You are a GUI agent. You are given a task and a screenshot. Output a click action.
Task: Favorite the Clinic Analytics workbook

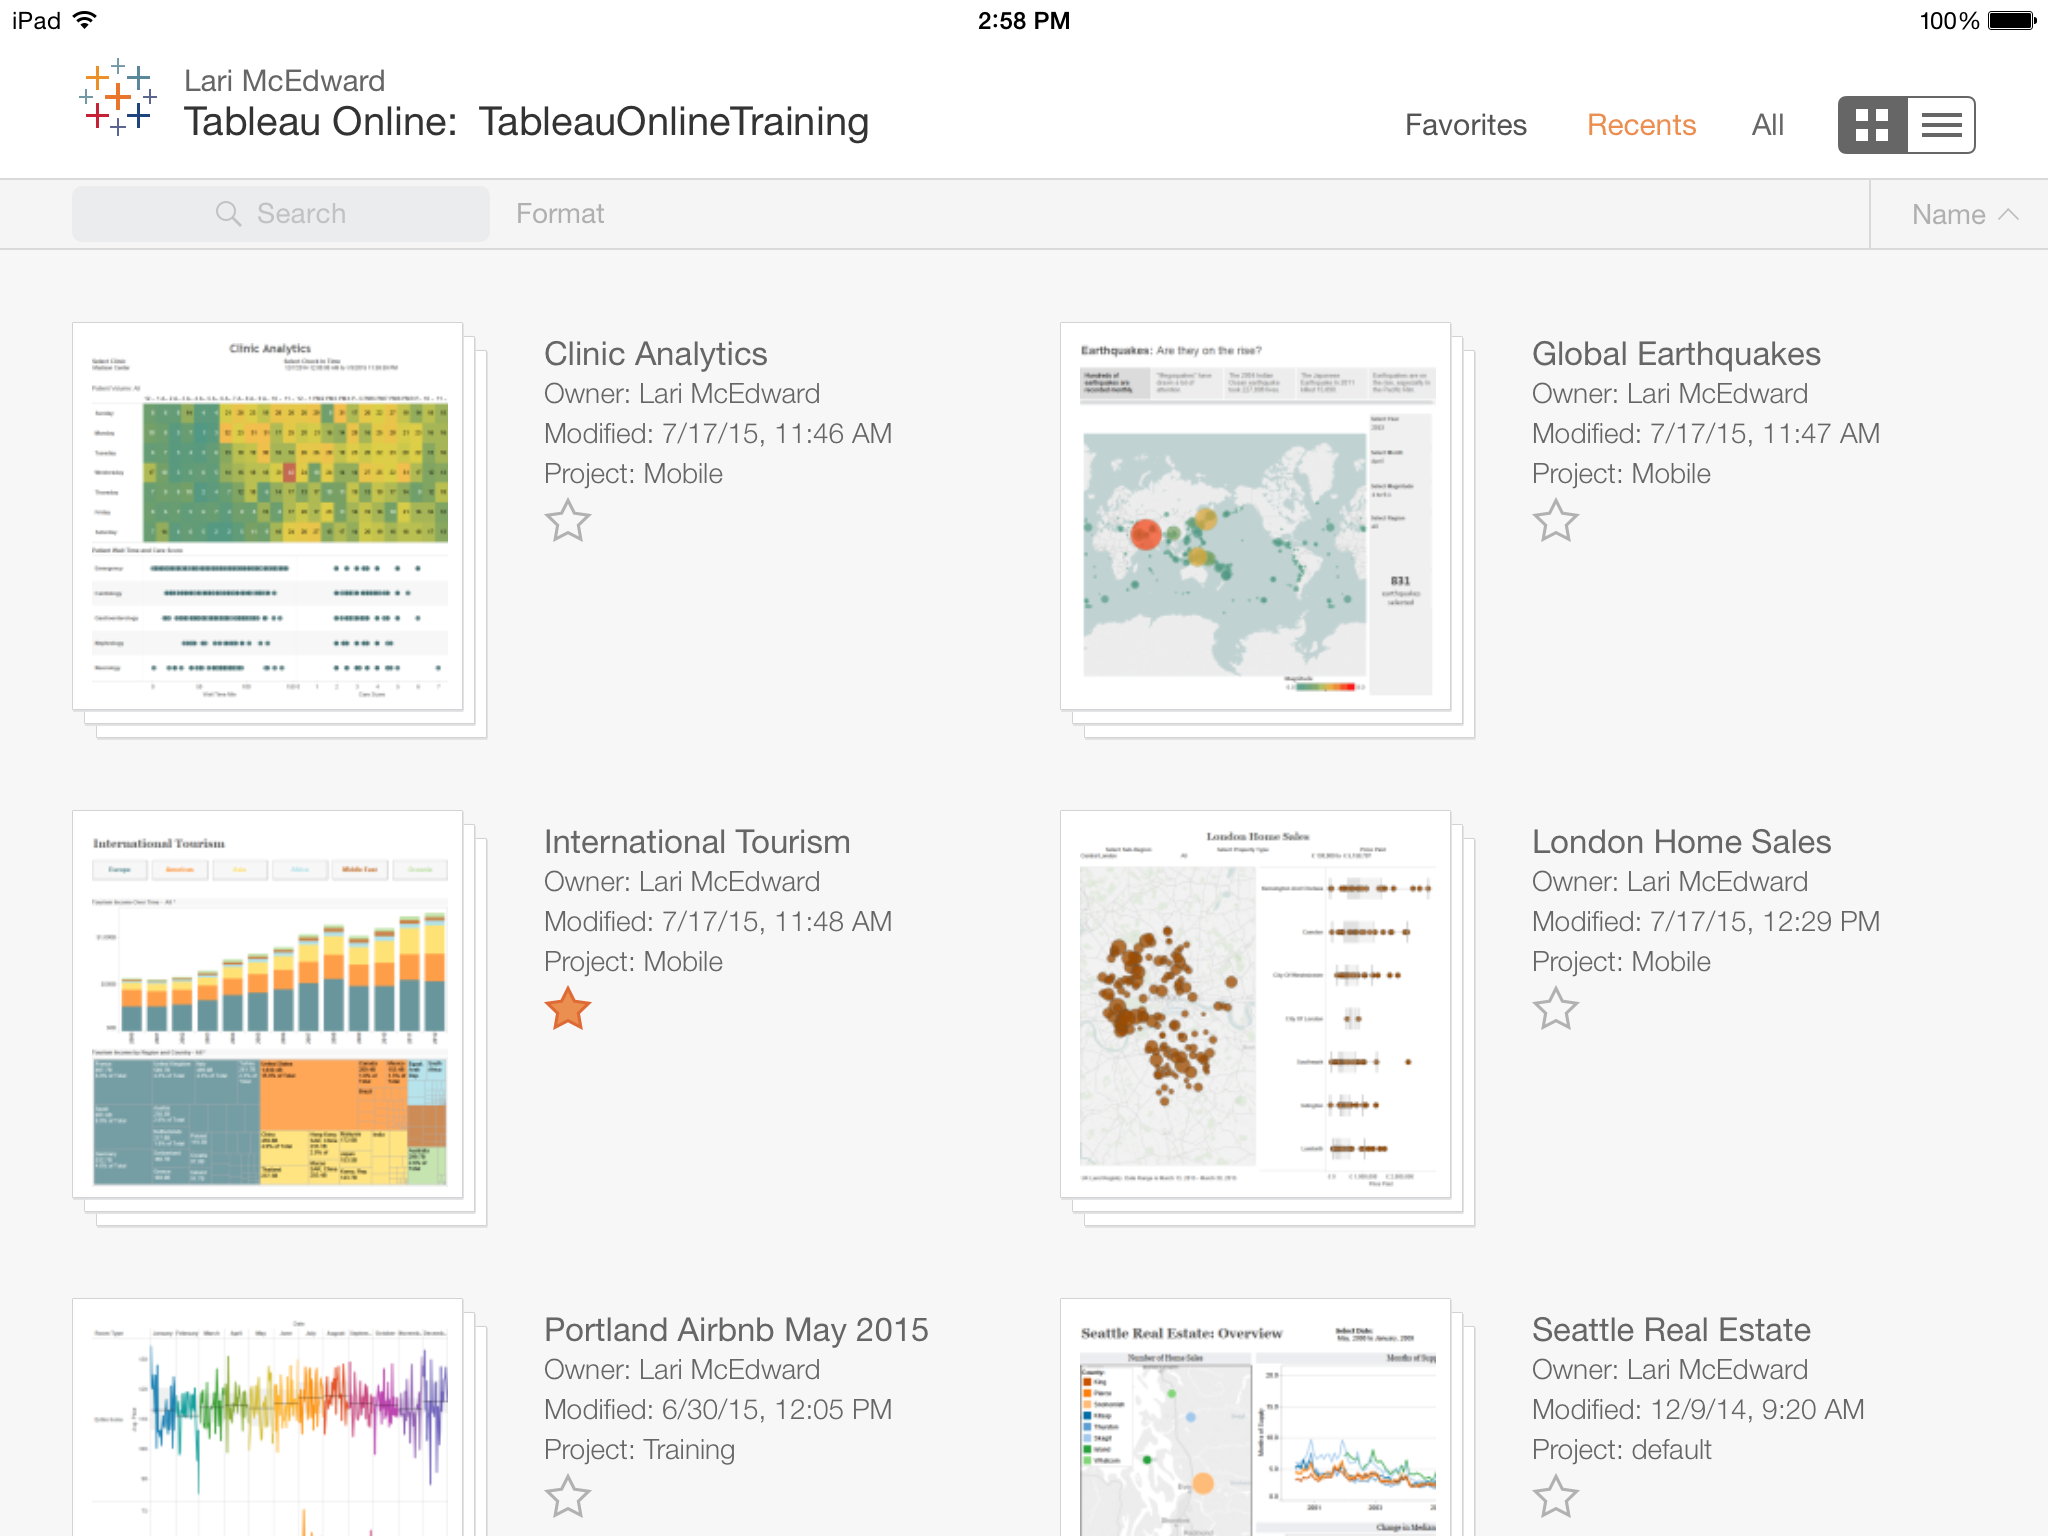tap(567, 520)
